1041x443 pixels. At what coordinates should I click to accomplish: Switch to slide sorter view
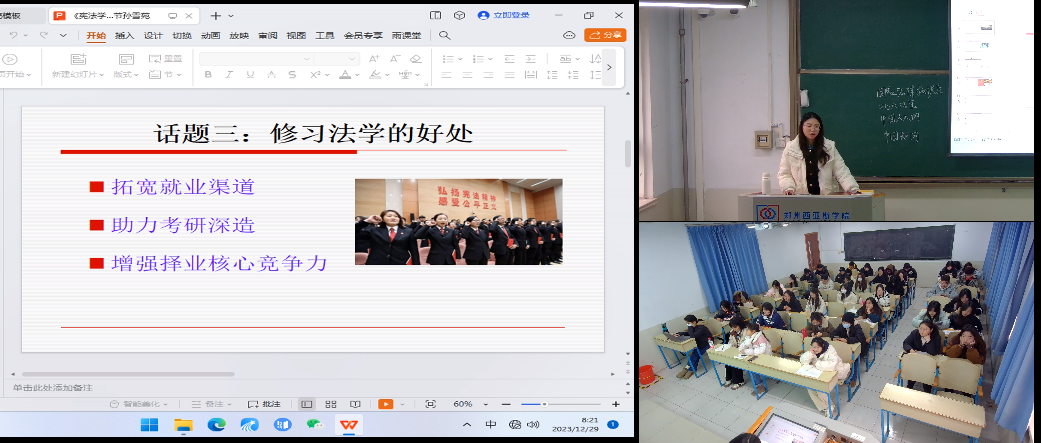click(x=330, y=404)
